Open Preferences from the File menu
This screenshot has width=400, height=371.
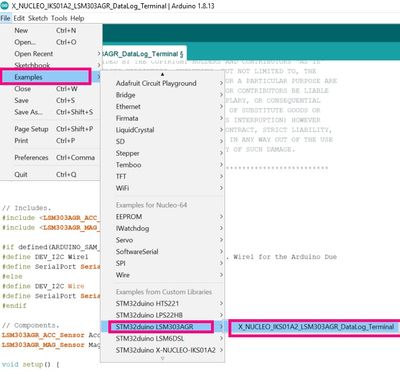point(50,157)
